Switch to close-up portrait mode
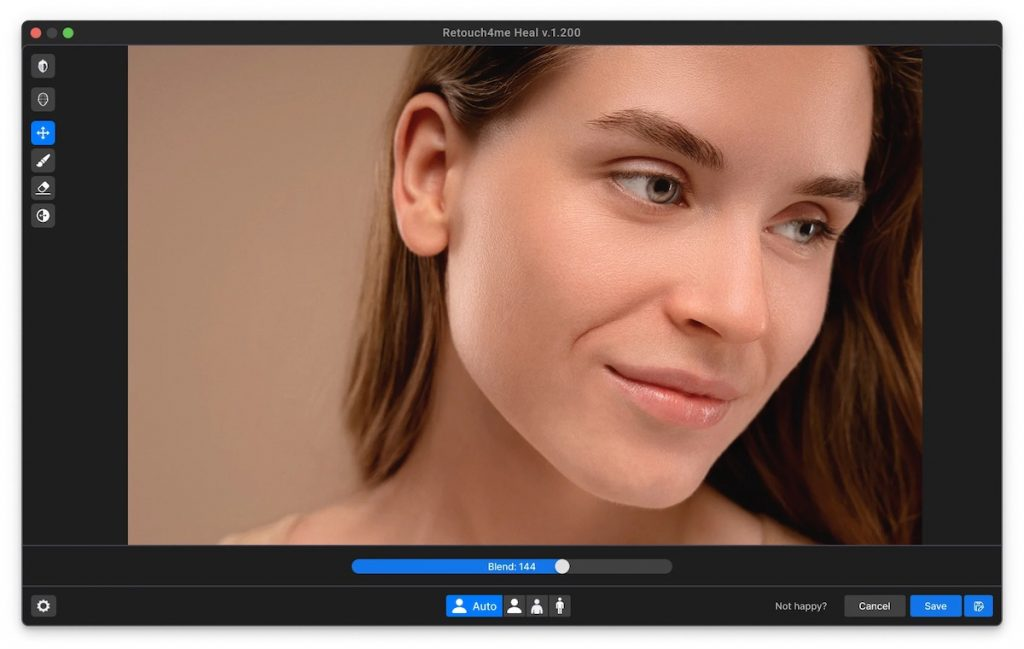The width and height of the screenshot is (1024, 649). [514, 606]
